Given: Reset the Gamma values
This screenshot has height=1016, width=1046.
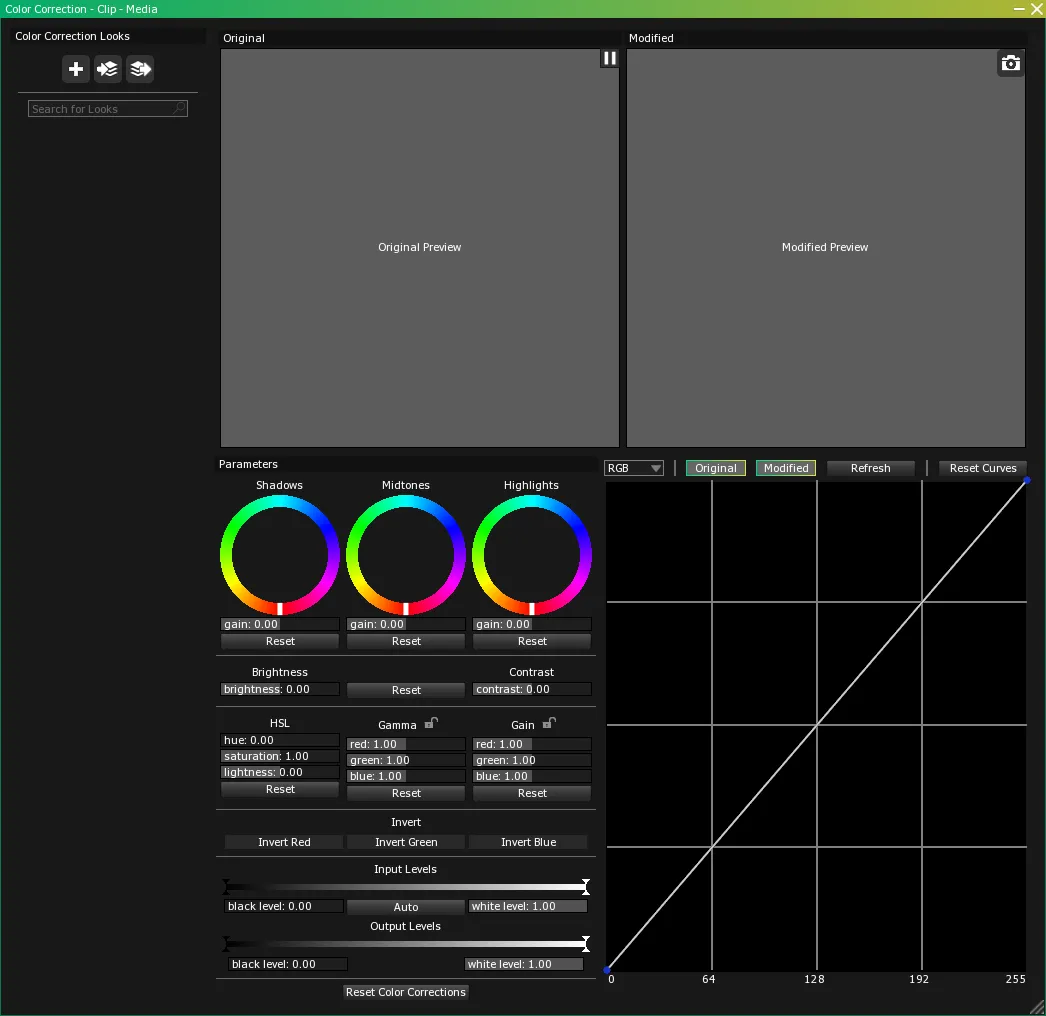Looking at the screenshot, I should pos(406,793).
